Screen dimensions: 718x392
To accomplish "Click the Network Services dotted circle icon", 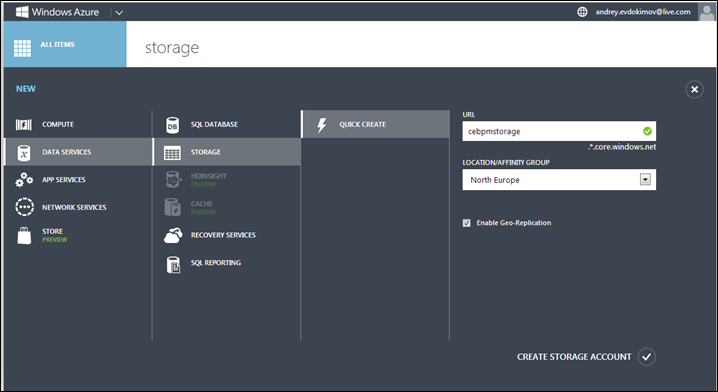I will click(x=24, y=207).
